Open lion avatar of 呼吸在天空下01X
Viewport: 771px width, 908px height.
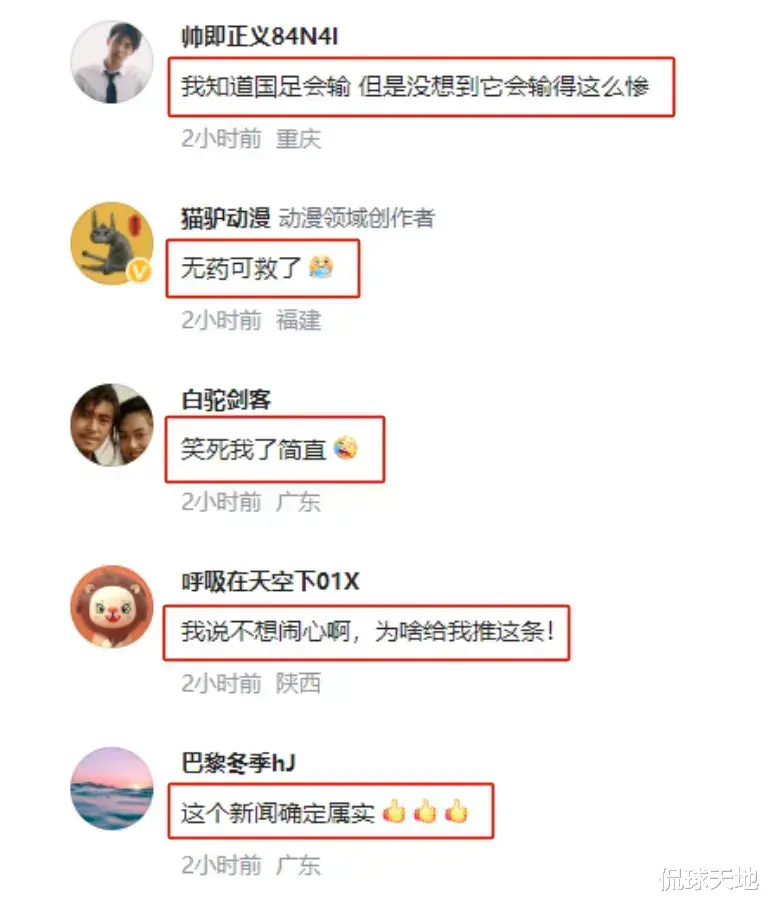[x=112, y=606]
